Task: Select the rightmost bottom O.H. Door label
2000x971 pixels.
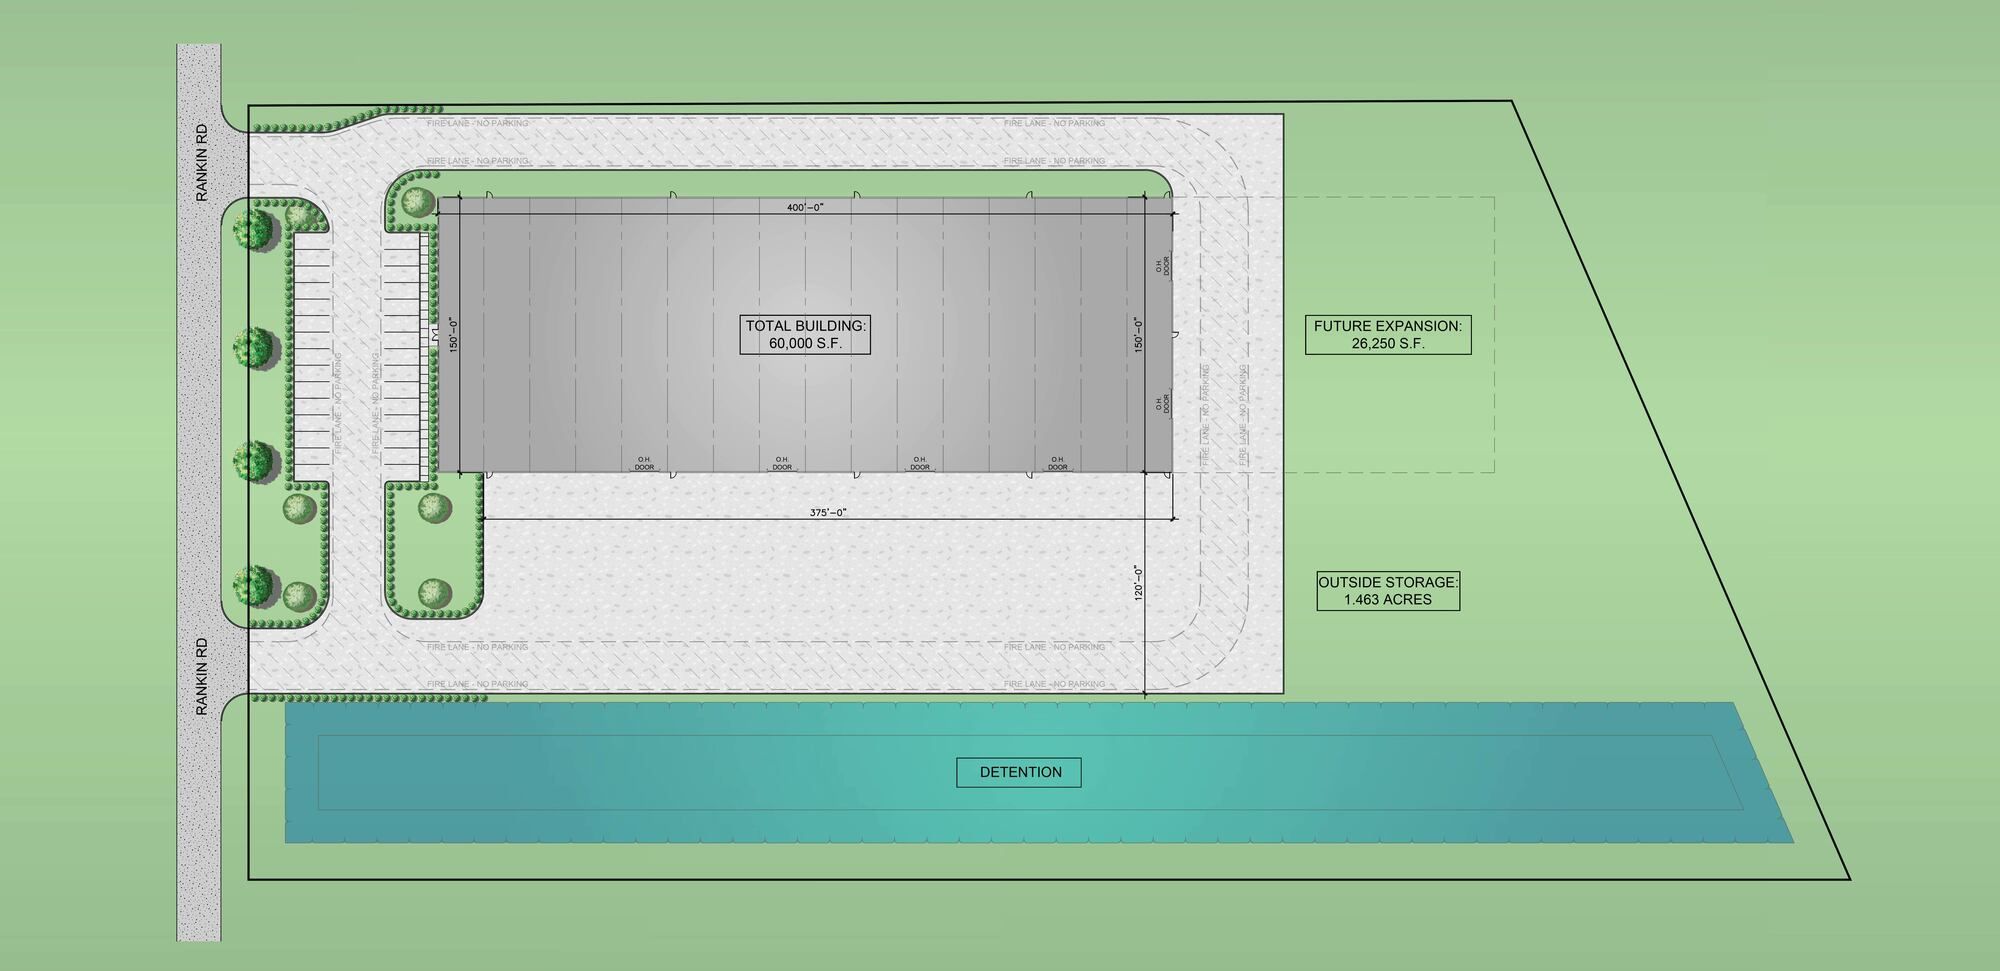Action: [1057, 463]
